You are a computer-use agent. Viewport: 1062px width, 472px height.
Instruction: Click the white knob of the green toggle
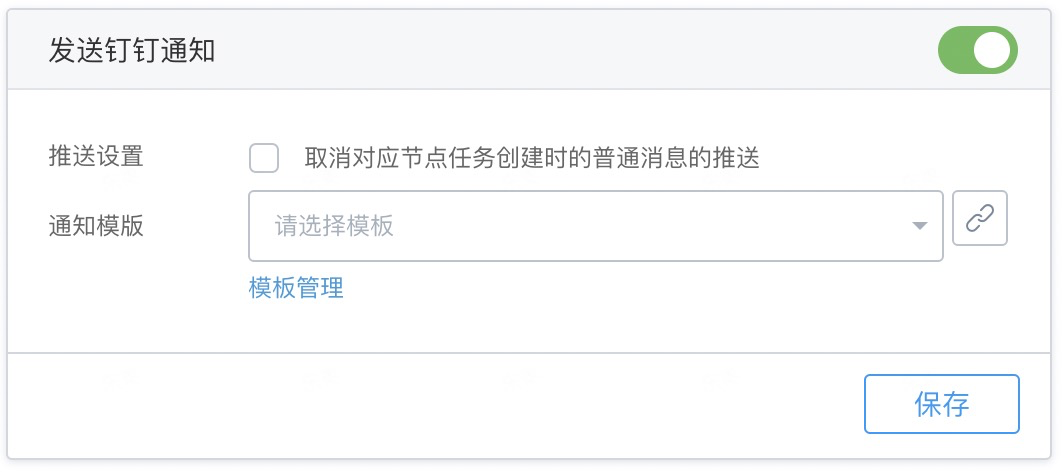[993, 51]
